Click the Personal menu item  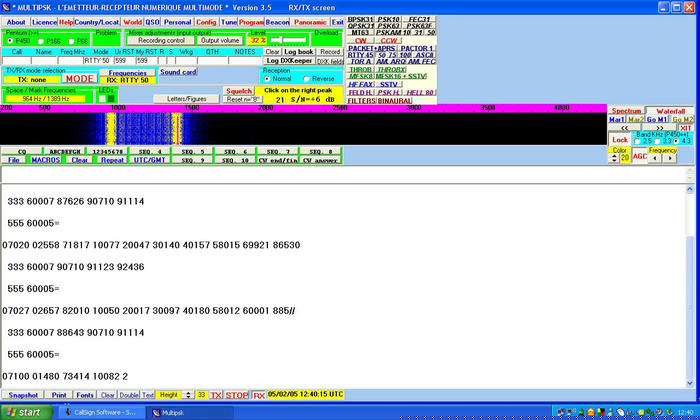[177, 22]
